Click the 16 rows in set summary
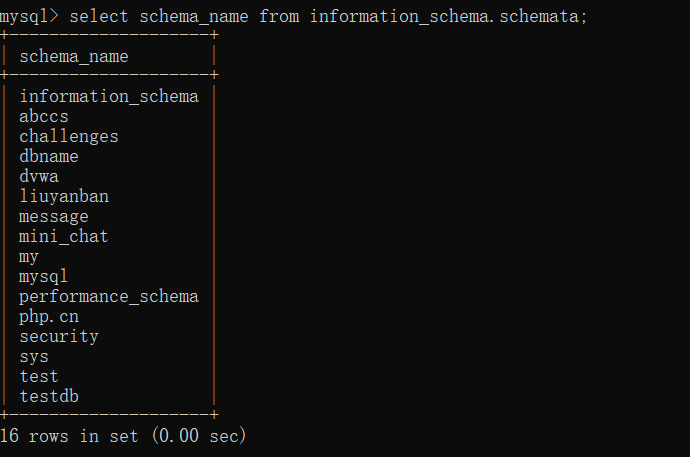 coord(123,436)
